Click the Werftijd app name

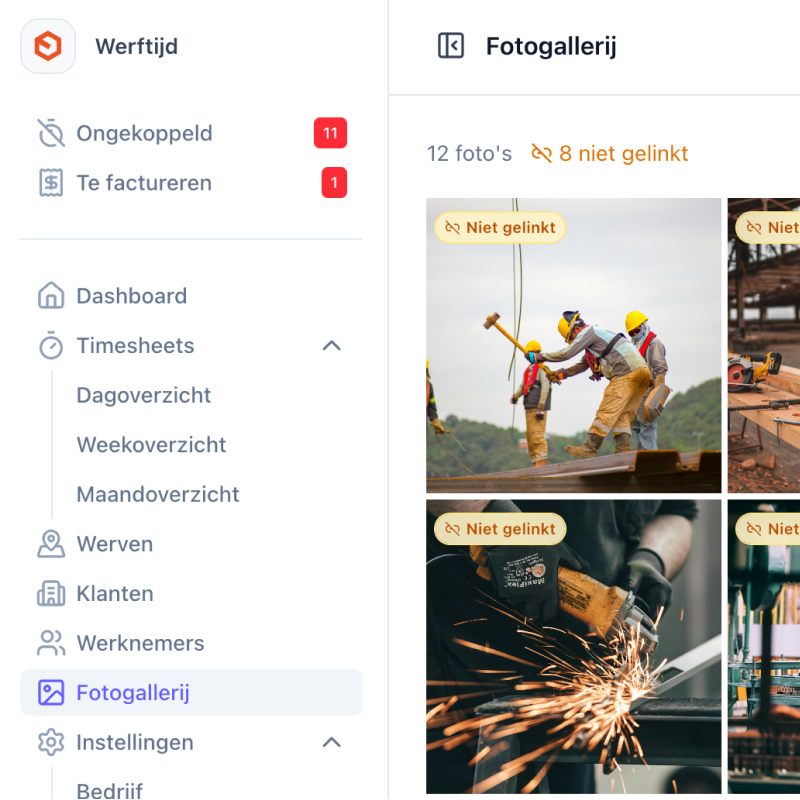137,46
